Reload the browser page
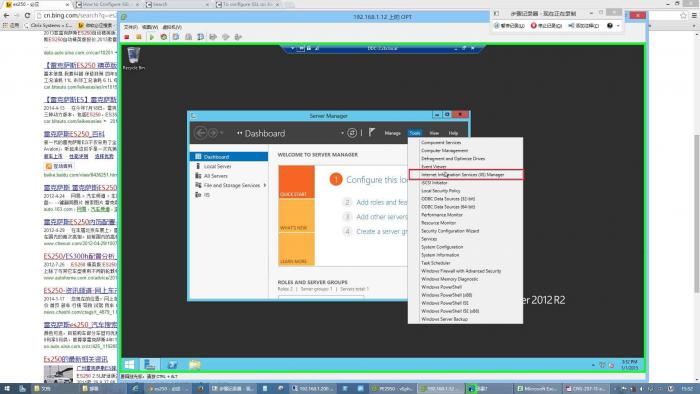Screen dimensions: 700x394 pos(27,15)
